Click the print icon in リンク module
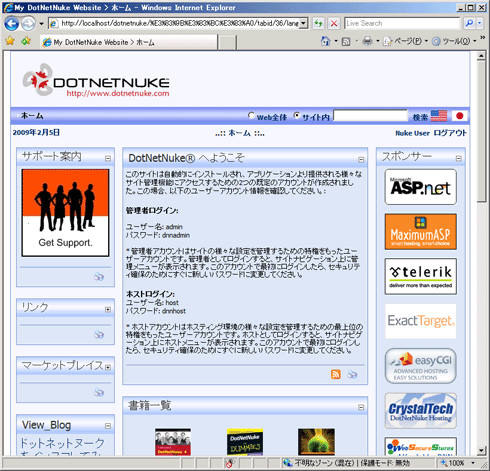The image size is (490, 471). point(99,334)
